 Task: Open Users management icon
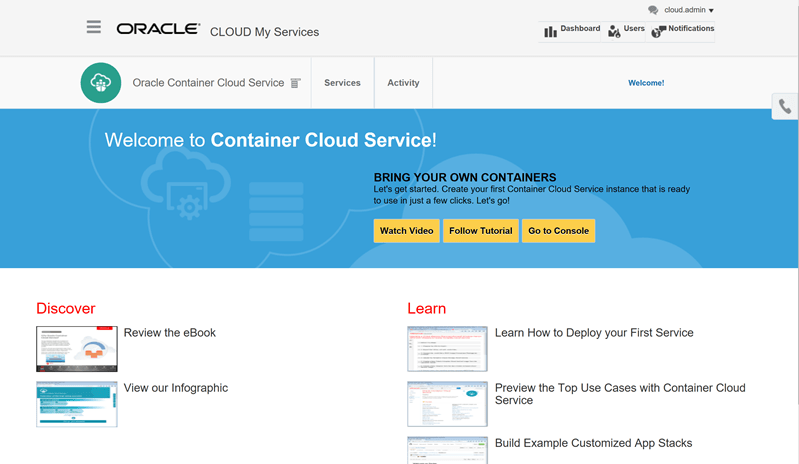tap(614, 32)
